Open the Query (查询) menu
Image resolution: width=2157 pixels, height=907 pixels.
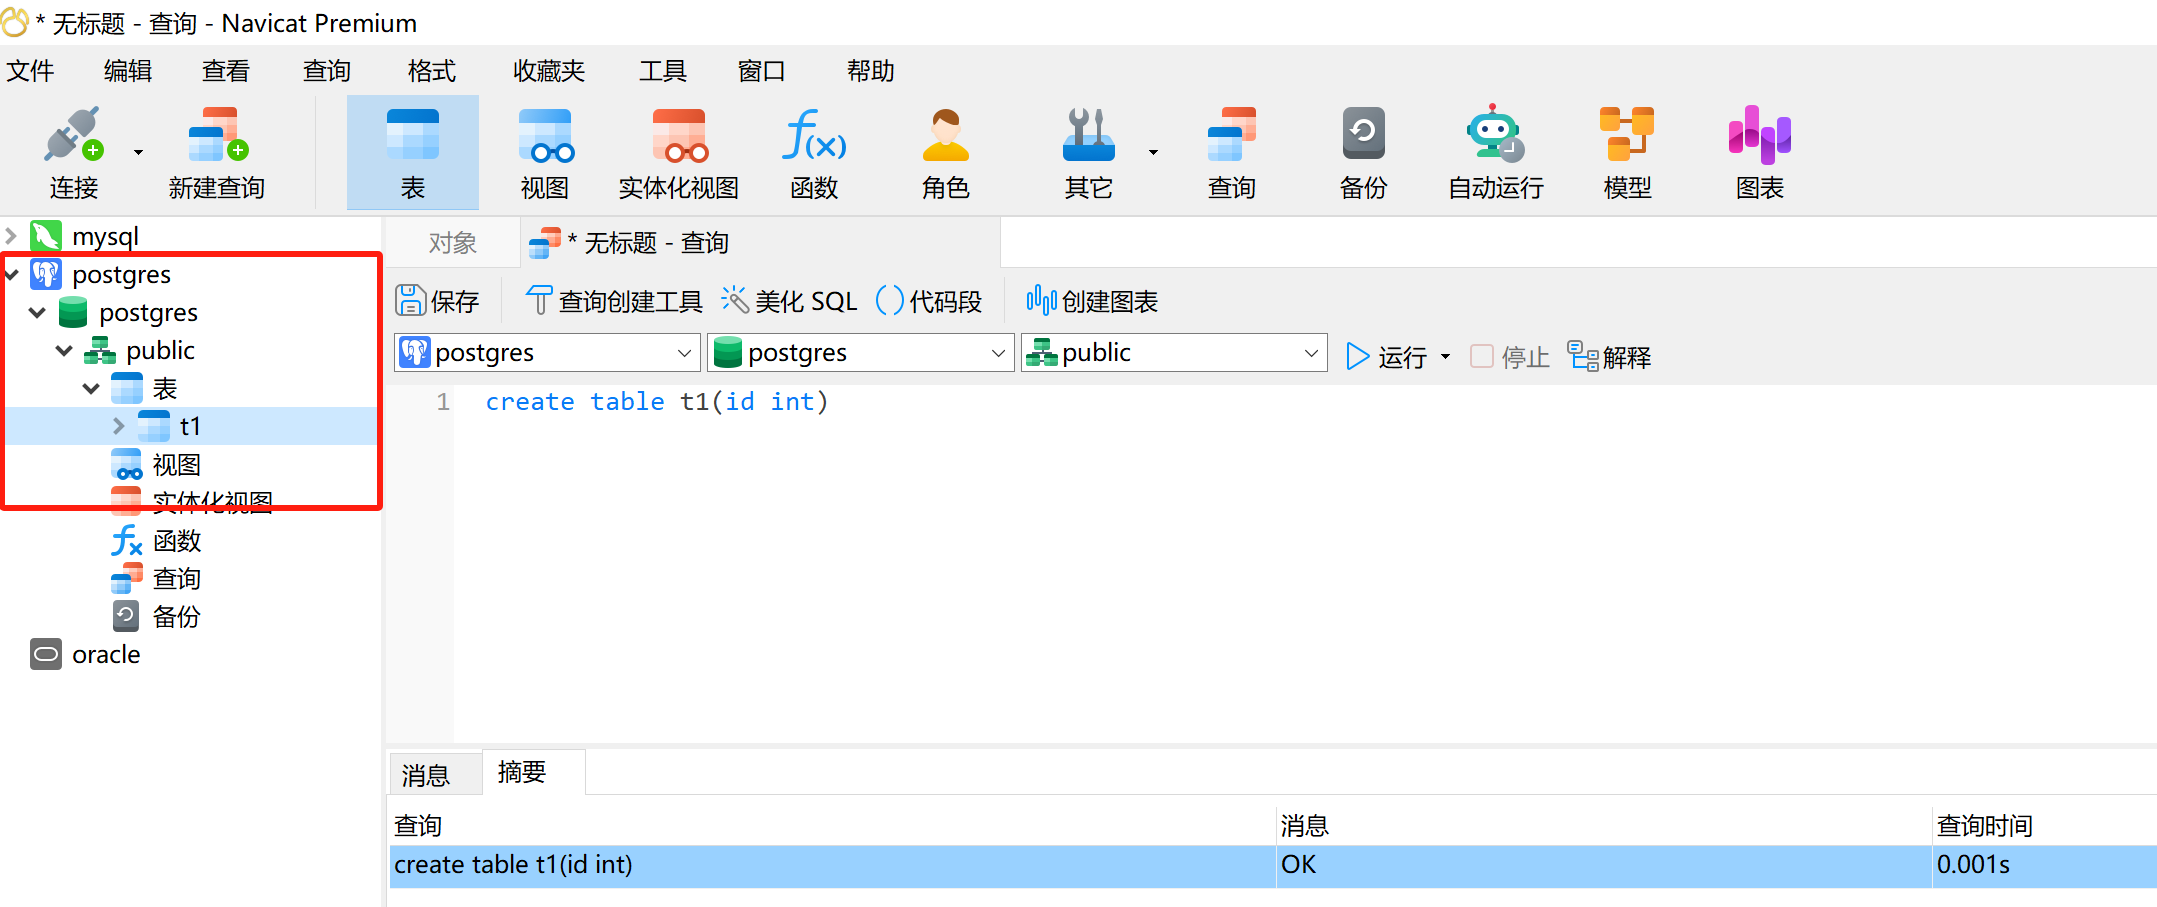pyautogui.click(x=327, y=71)
